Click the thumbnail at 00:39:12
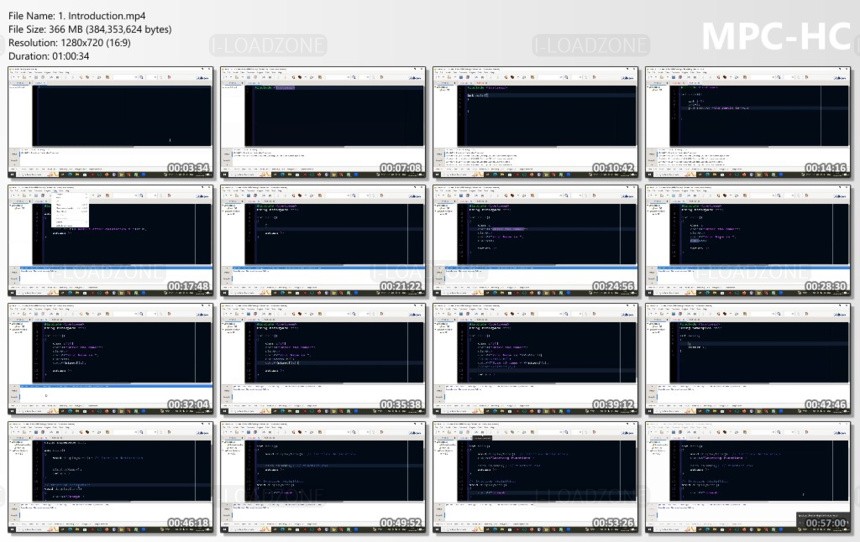This screenshot has width=860, height=542. (535, 359)
